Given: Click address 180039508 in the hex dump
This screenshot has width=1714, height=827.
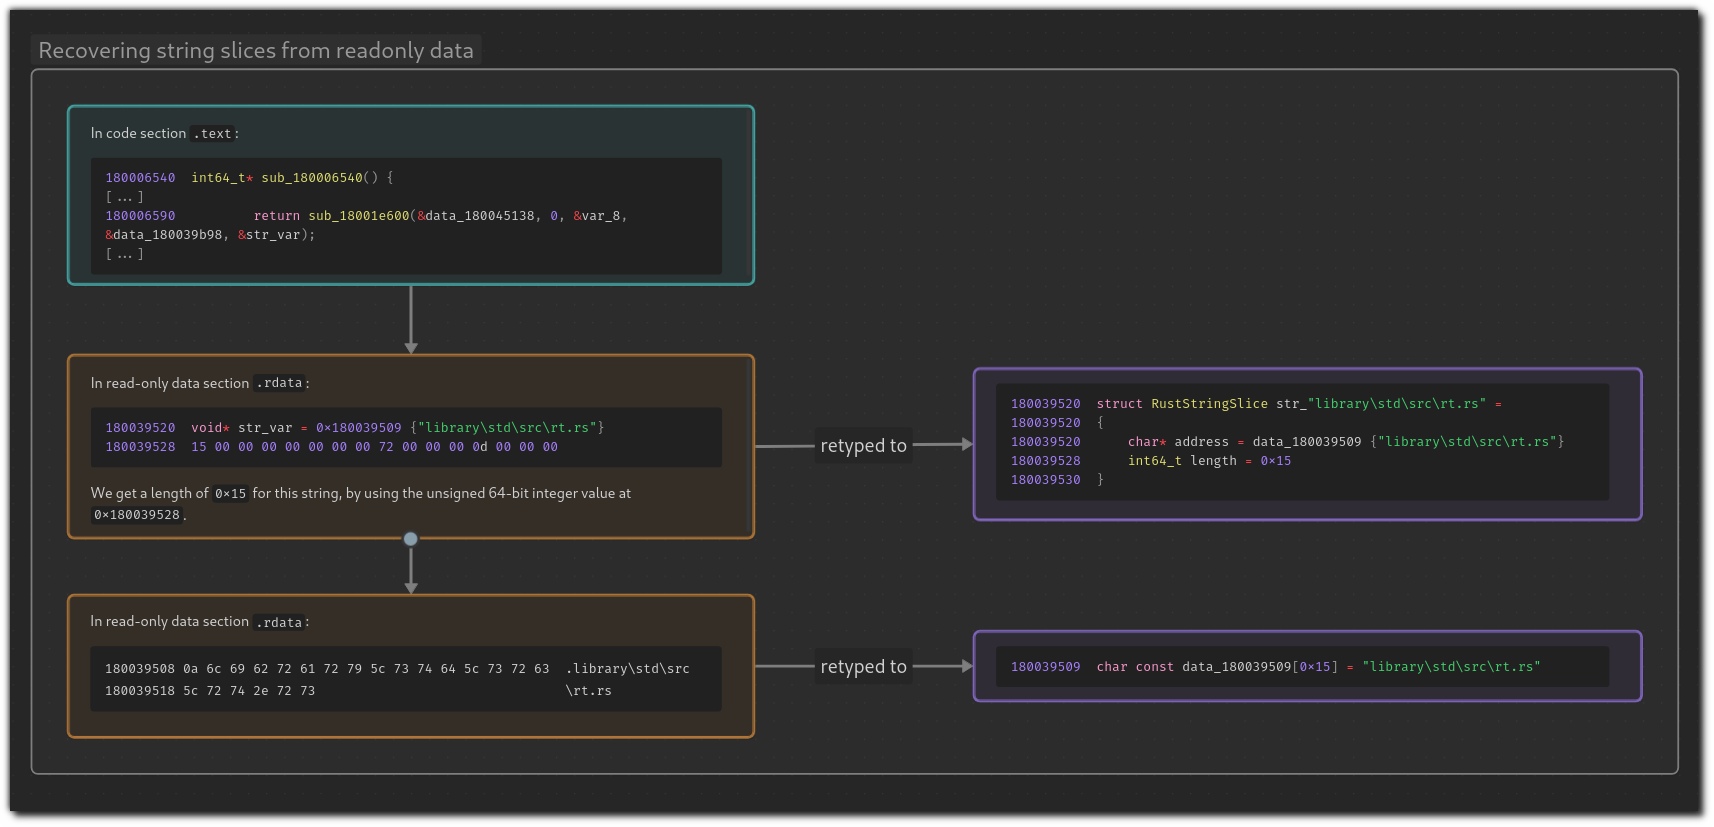Looking at the screenshot, I should [x=139, y=669].
